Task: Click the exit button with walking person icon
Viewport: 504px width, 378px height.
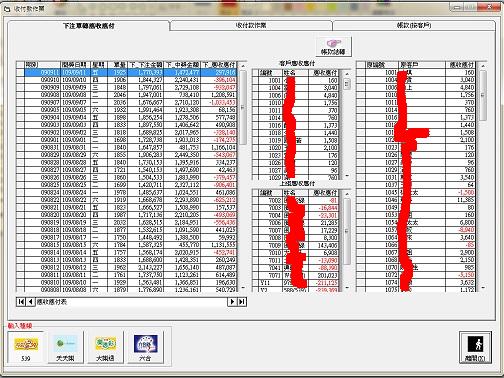Action: (475, 347)
